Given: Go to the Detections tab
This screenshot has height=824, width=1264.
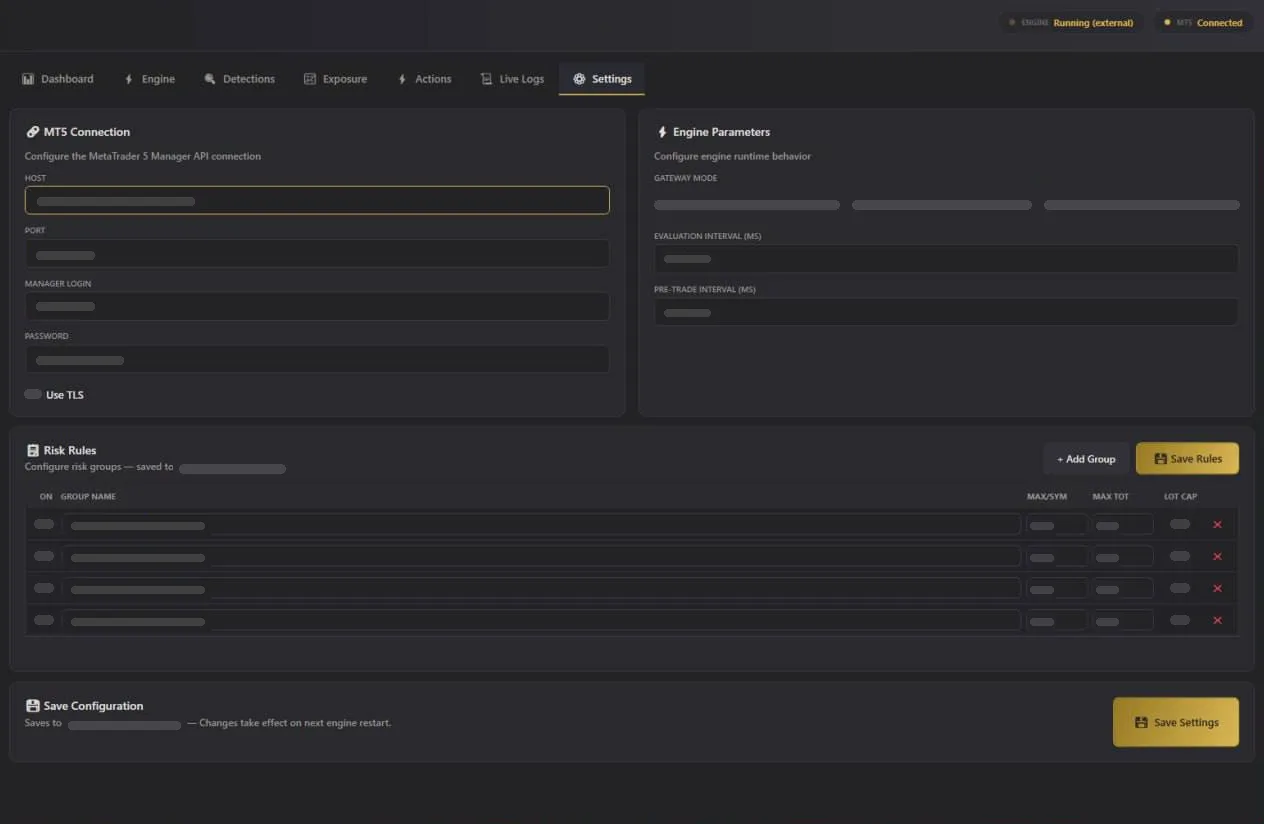Looking at the screenshot, I should pyautogui.click(x=239, y=79).
